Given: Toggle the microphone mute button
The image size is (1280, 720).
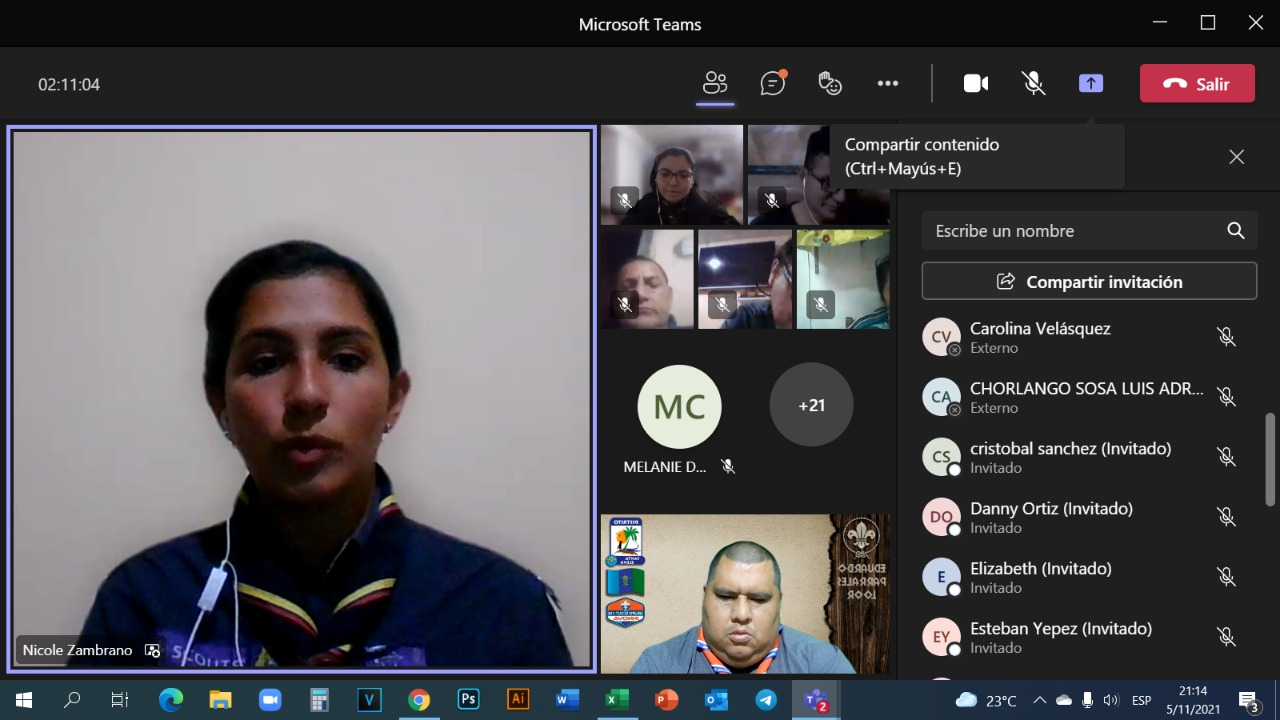Looking at the screenshot, I should coord(1034,84).
